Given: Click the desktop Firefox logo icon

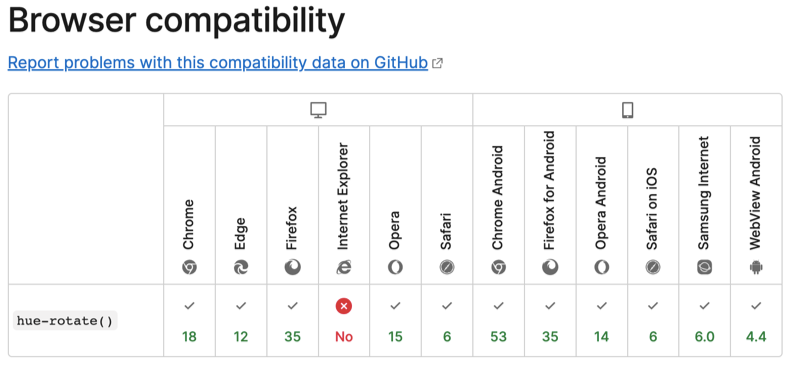Looking at the screenshot, I should [292, 267].
